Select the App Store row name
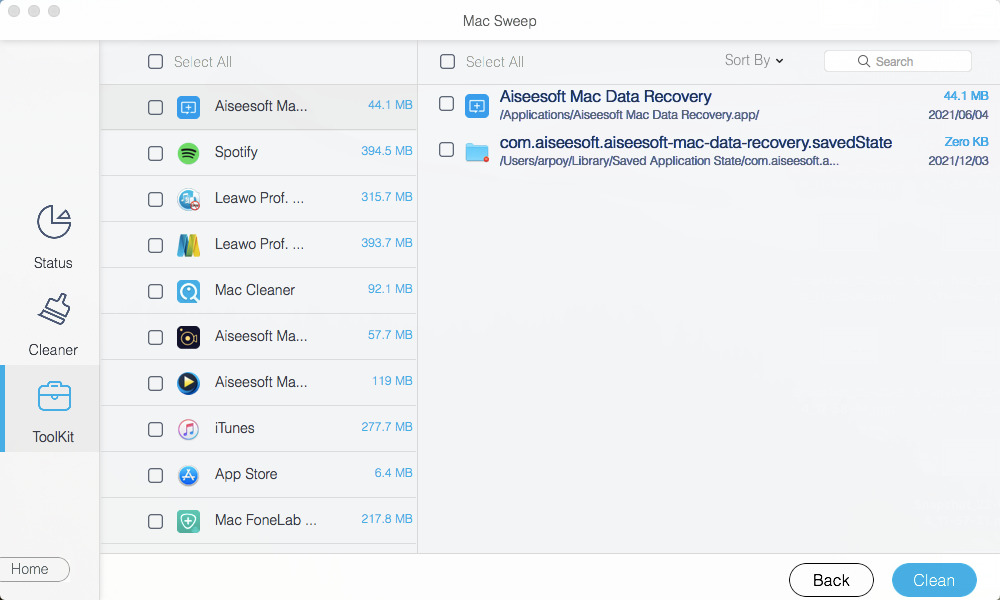Image resolution: width=1000 pixels, height=600 pixels. tap(246, 474)
